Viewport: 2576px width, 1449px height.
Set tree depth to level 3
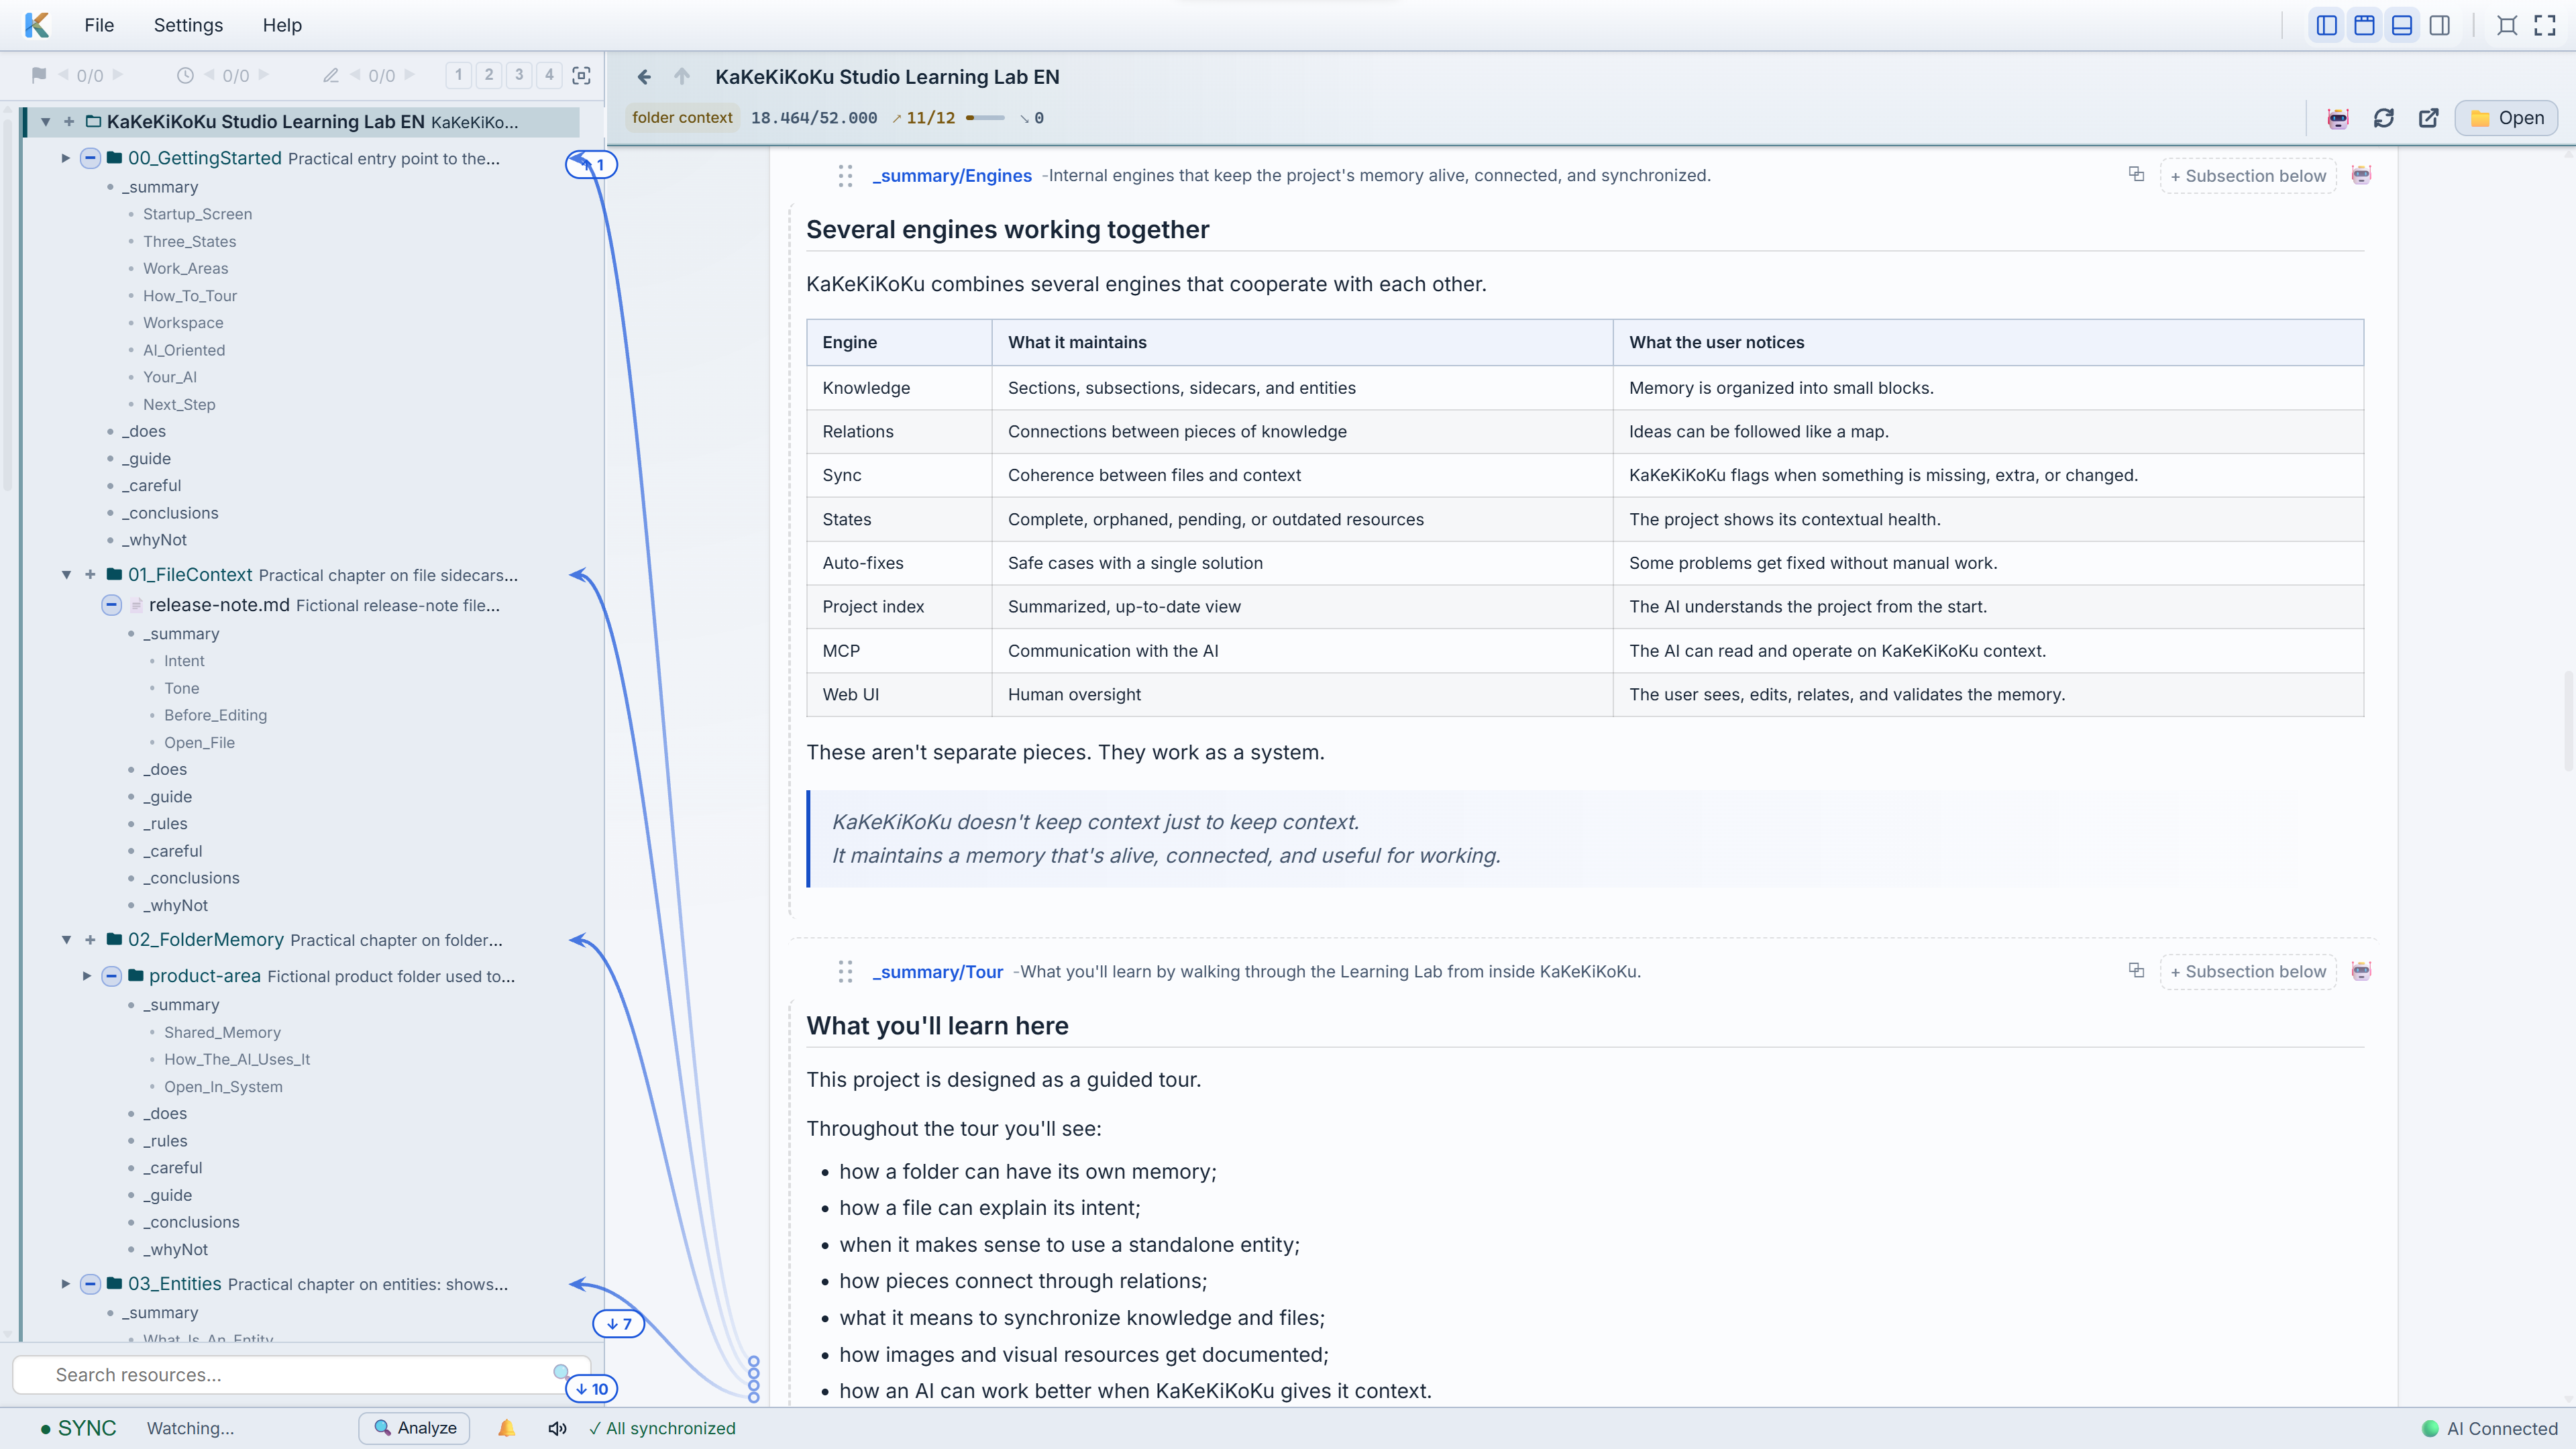pos(518,75)
